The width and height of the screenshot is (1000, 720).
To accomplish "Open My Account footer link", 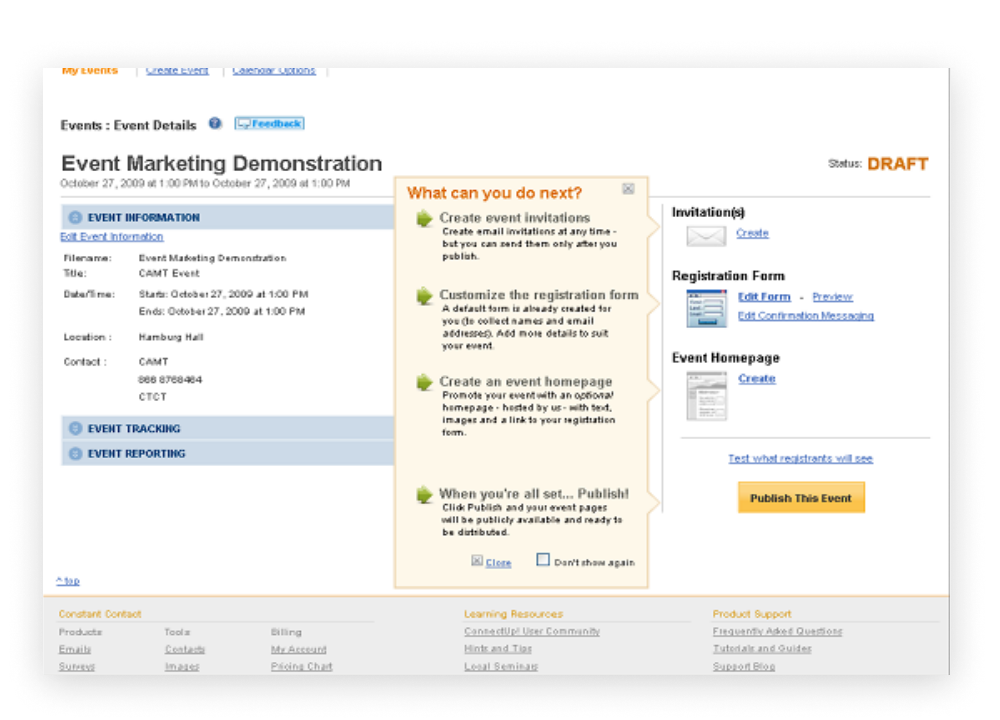I will [298, 649].
